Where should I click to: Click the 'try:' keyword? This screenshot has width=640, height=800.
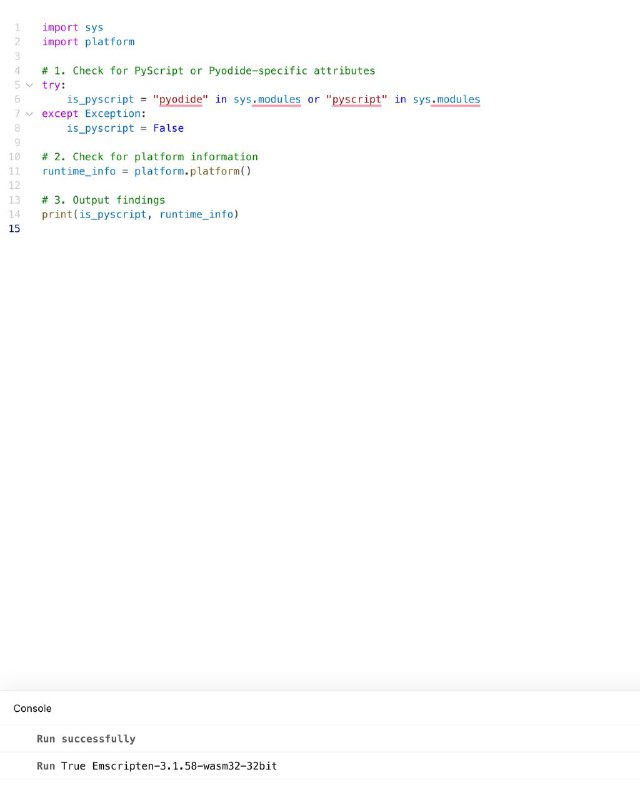54,85
